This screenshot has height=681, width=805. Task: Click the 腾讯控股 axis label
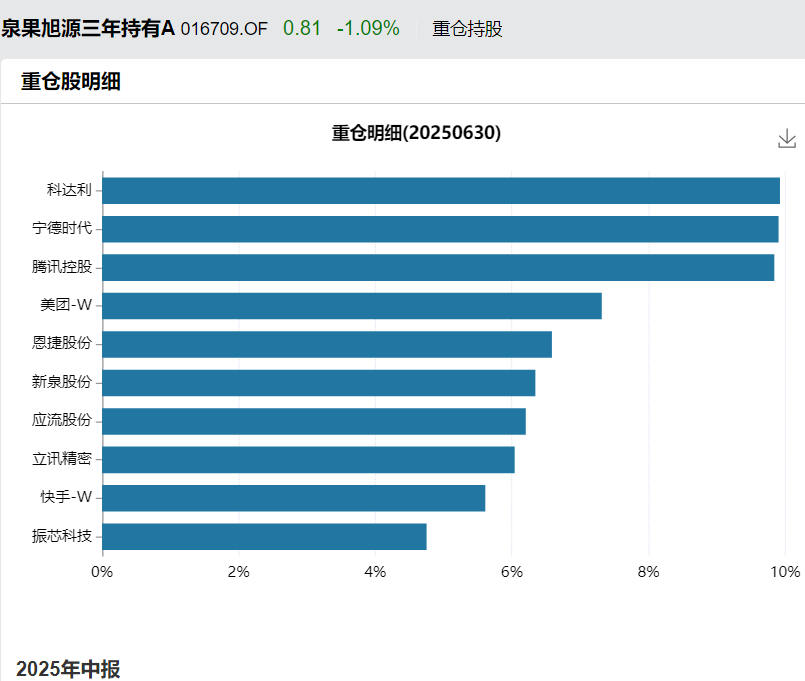[x=62, y=267]
